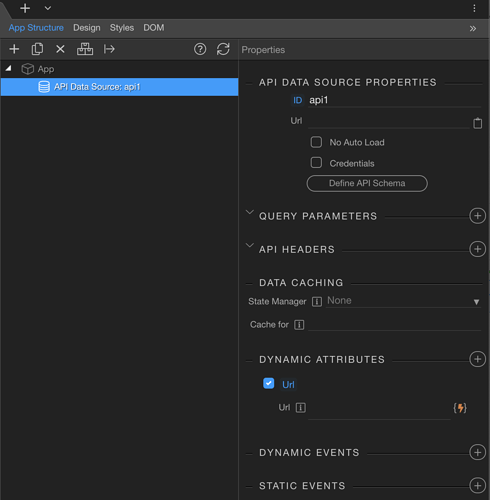Click the duplicate component icon

(x=37, y=49)
